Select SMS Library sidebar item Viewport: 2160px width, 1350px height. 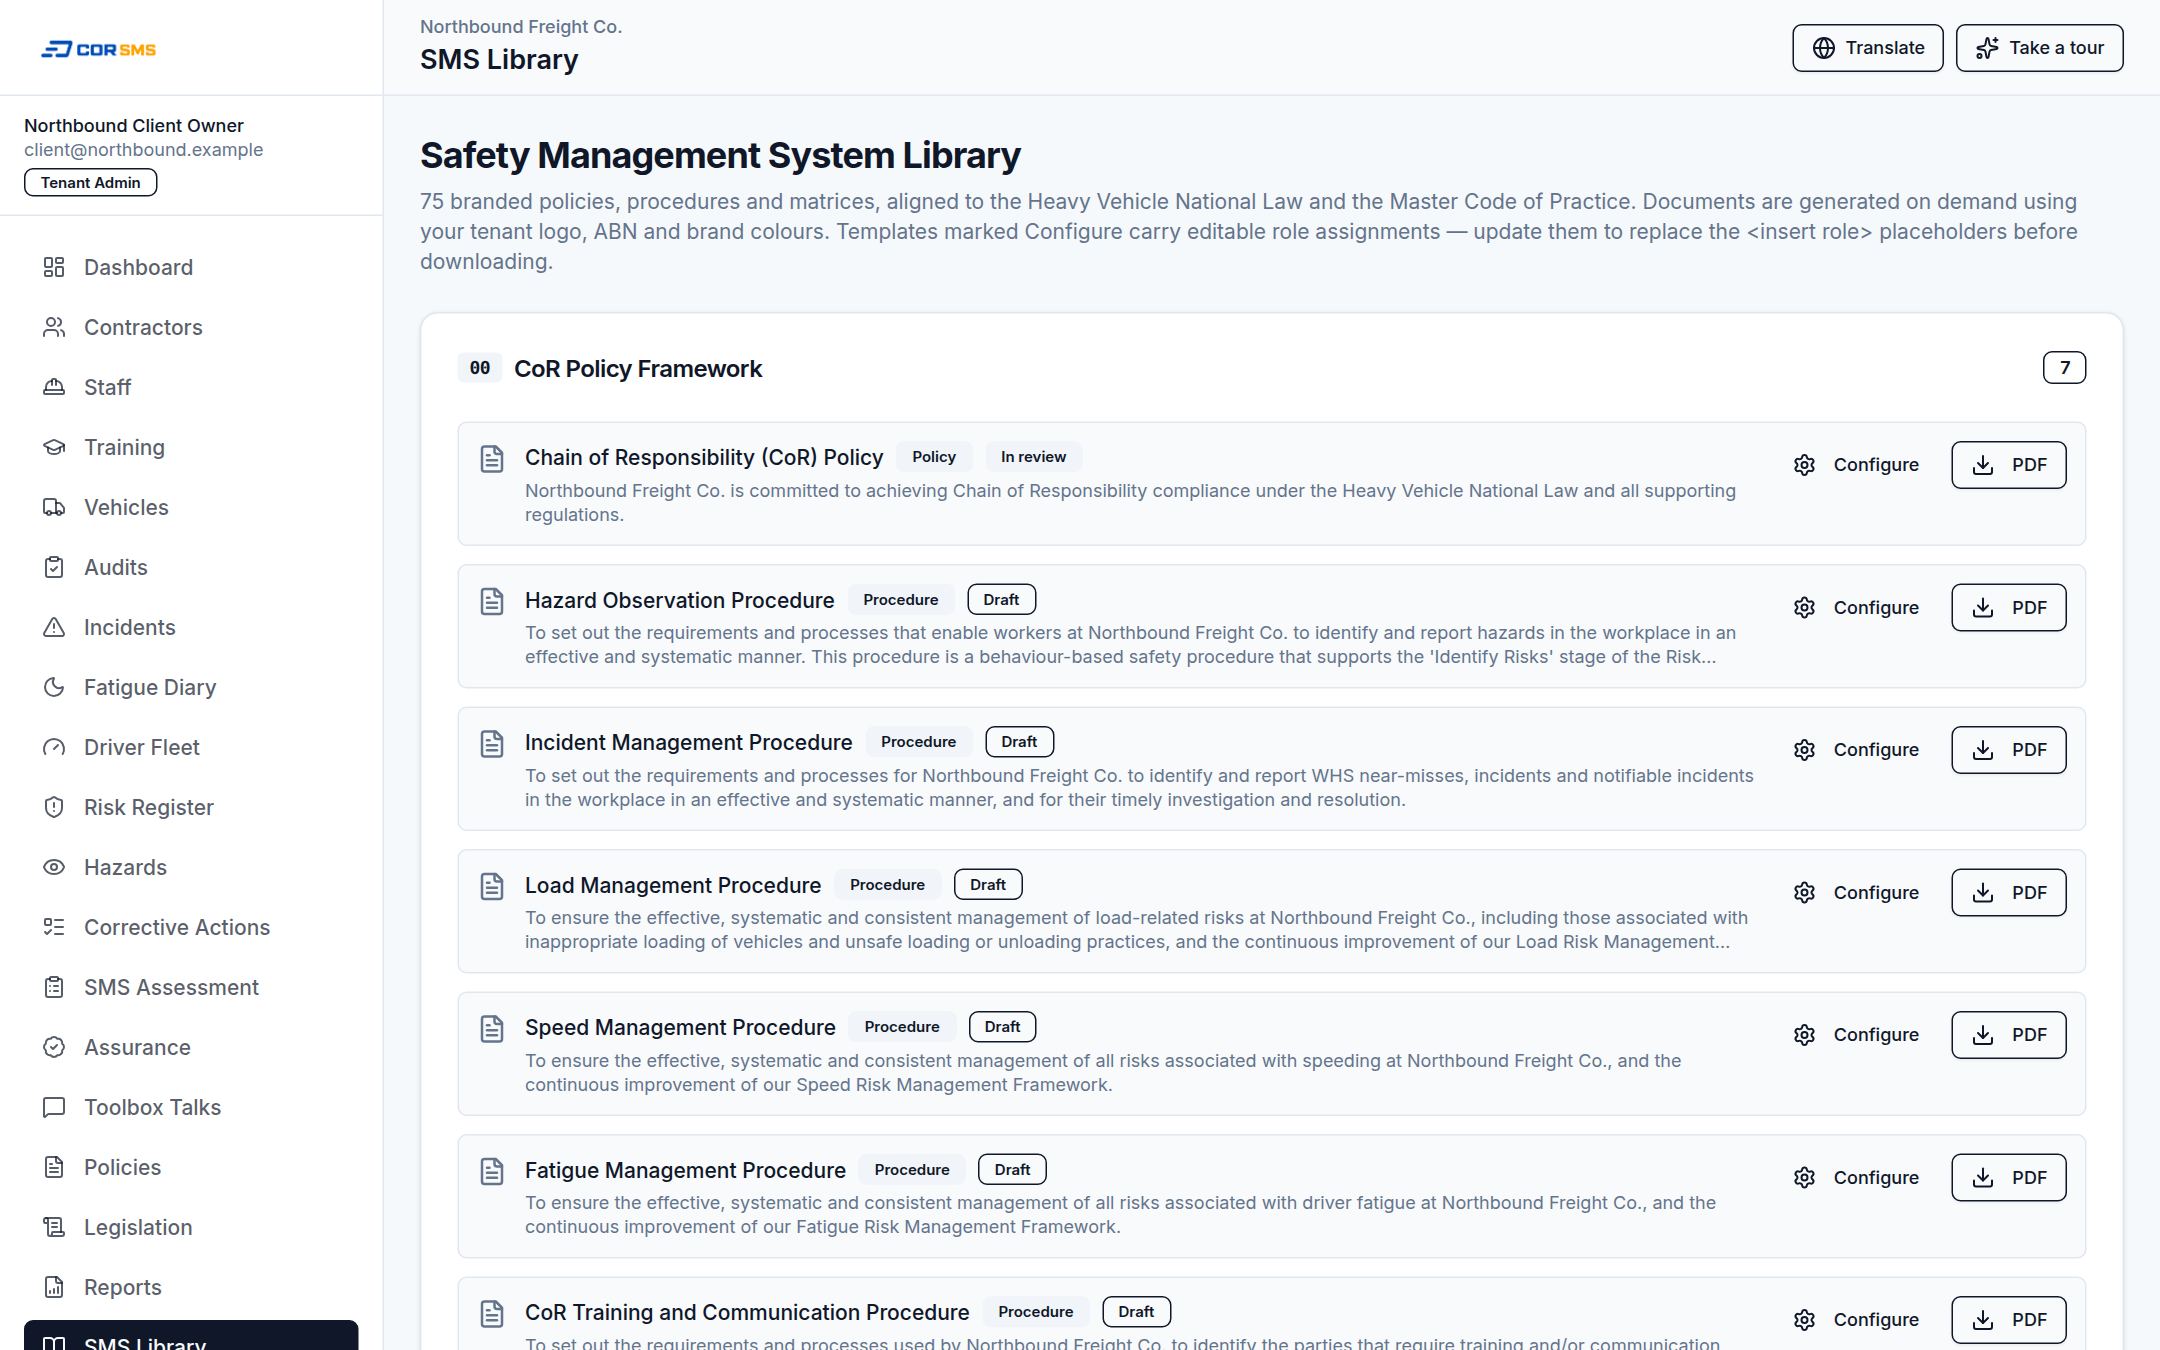coord(191,1336)
